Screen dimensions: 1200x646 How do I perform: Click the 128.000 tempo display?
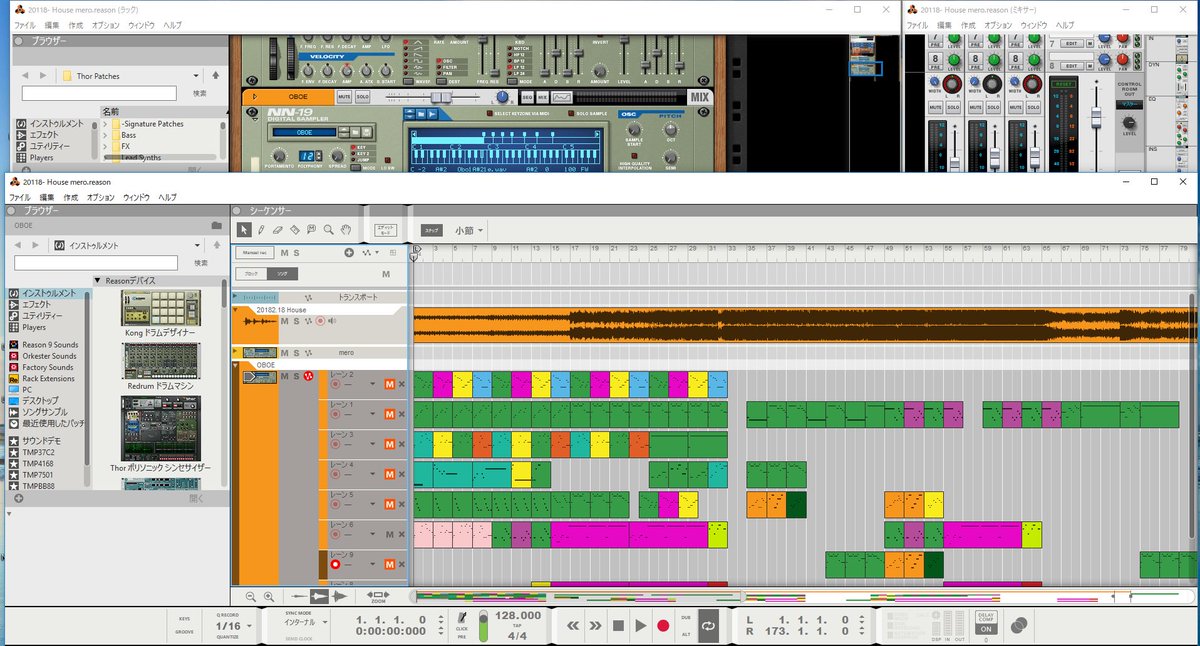[x=517, y=616]
